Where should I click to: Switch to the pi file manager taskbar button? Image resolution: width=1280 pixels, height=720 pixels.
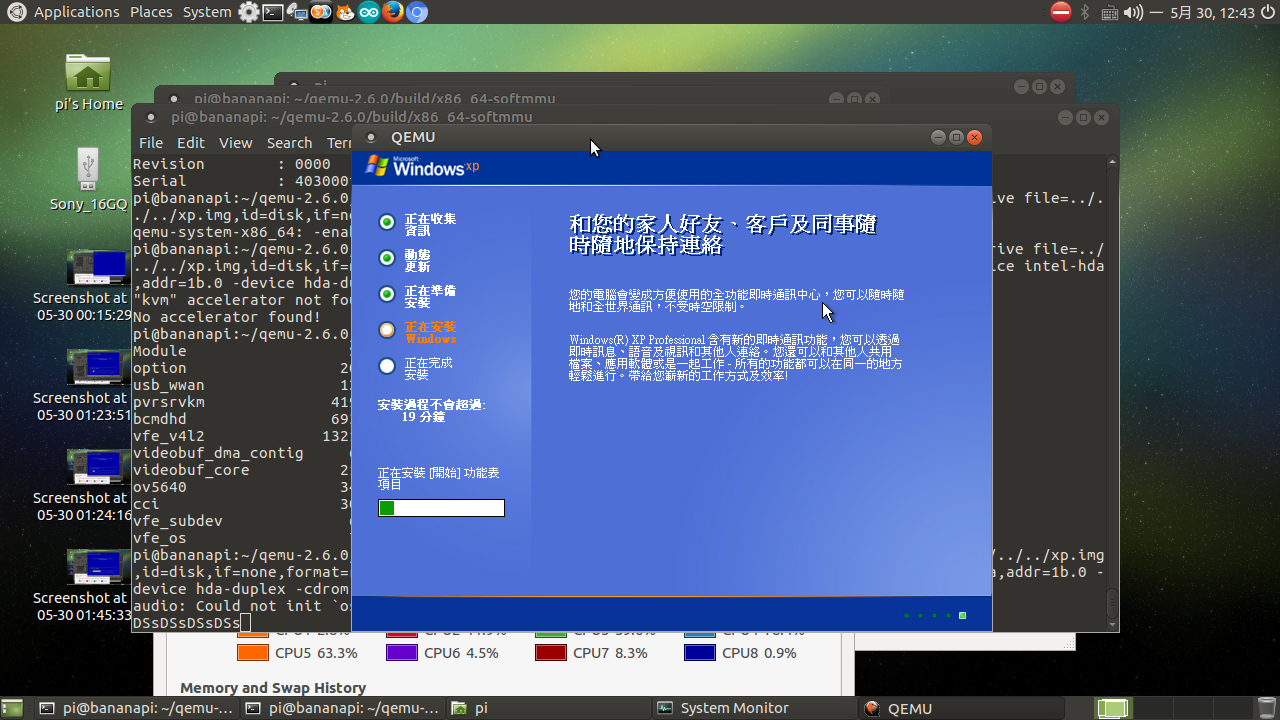click(x=547, y=708)
